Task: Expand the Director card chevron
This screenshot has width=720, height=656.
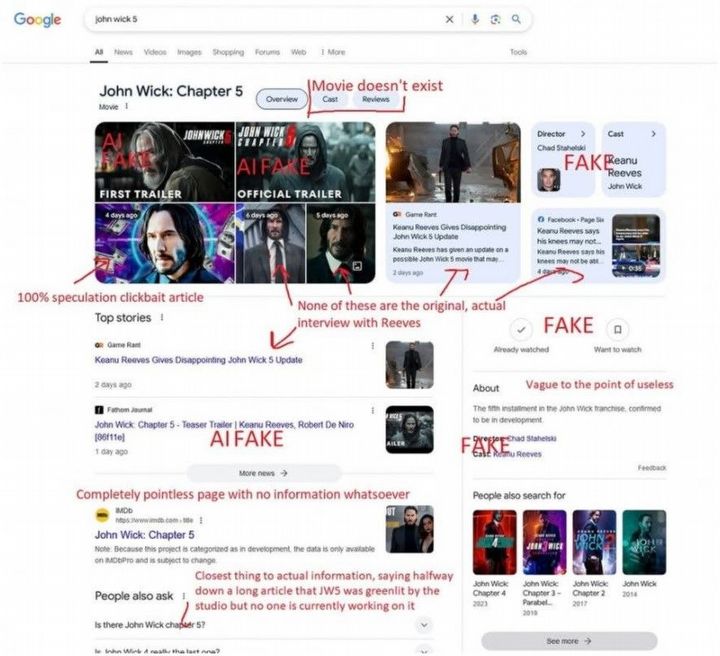Action: [583, 134]
